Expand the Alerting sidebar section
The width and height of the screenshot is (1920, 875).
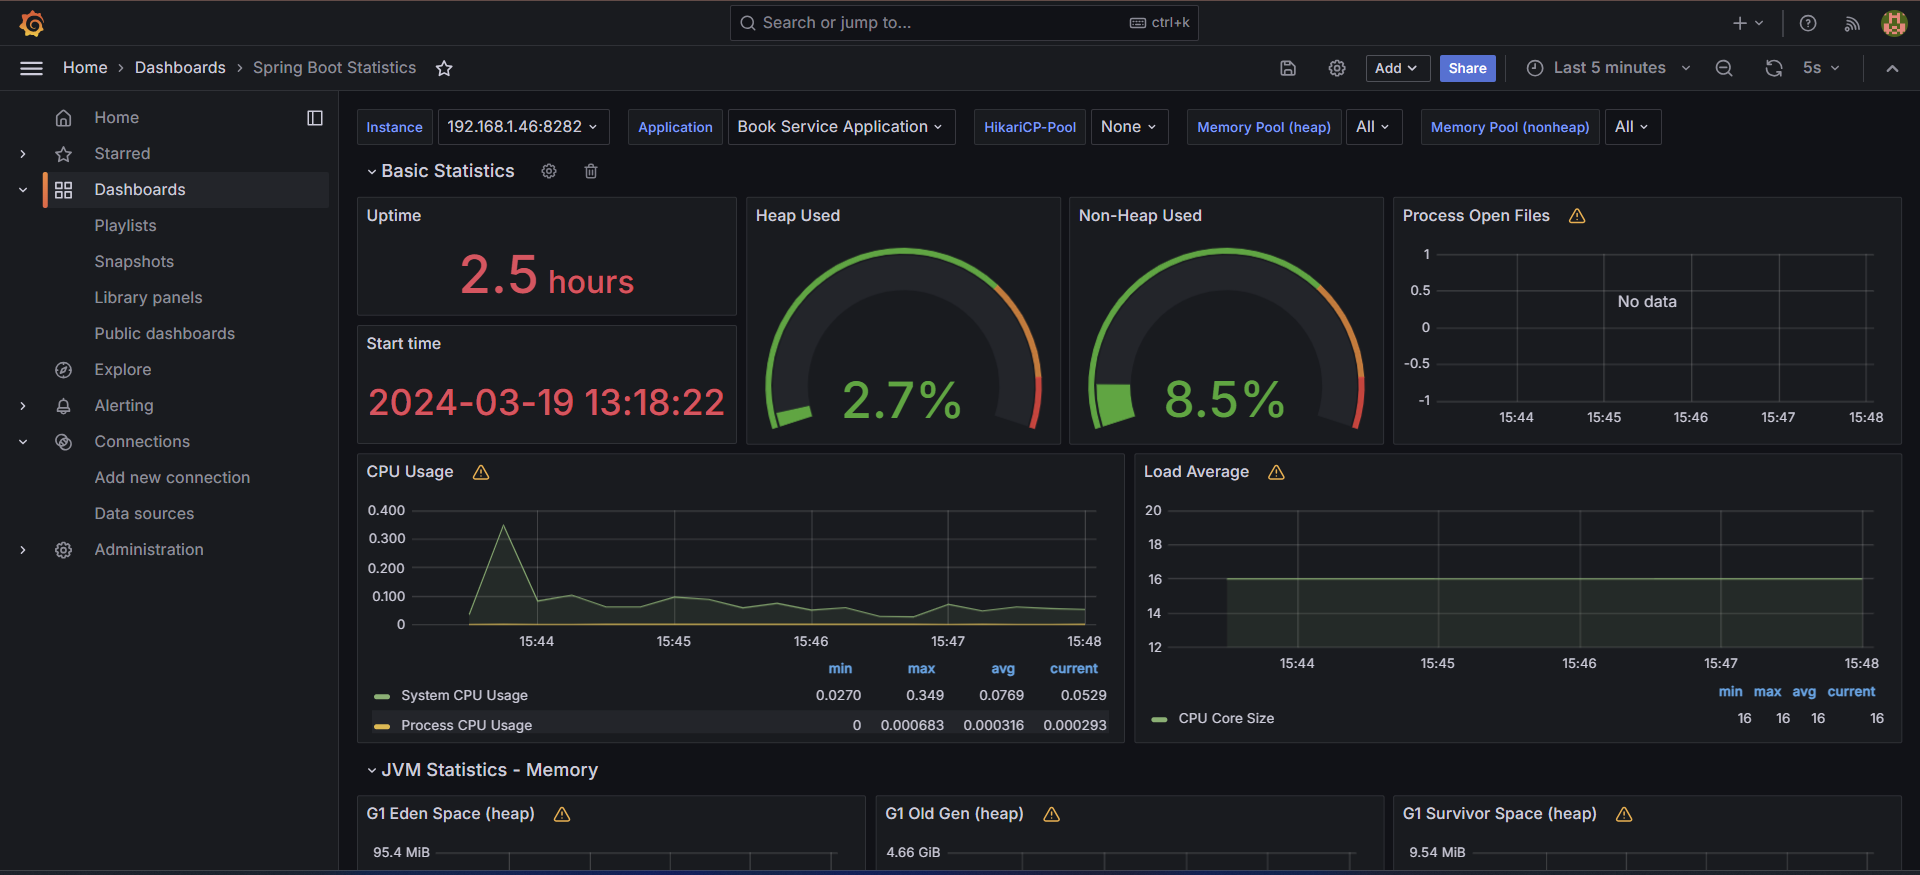23,406
